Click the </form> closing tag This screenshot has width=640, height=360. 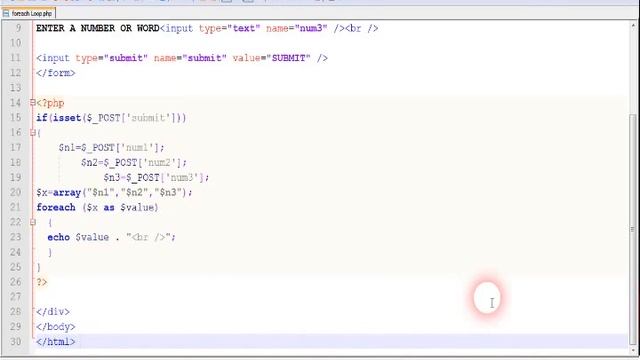pyautogui.click(x=56, y=73)
